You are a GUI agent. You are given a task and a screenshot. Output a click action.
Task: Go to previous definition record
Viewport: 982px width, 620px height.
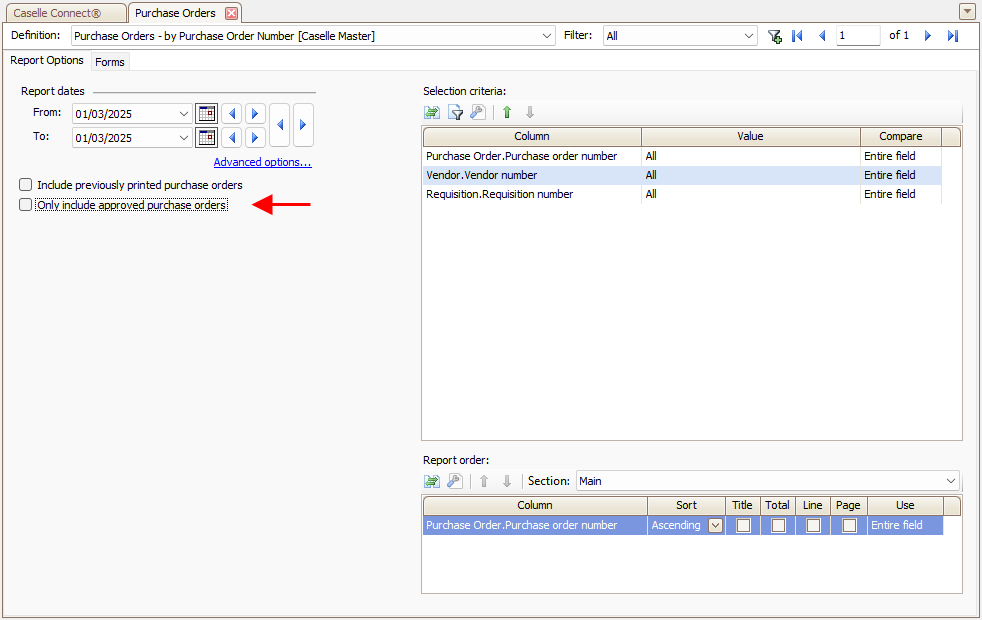coord(822,36)
